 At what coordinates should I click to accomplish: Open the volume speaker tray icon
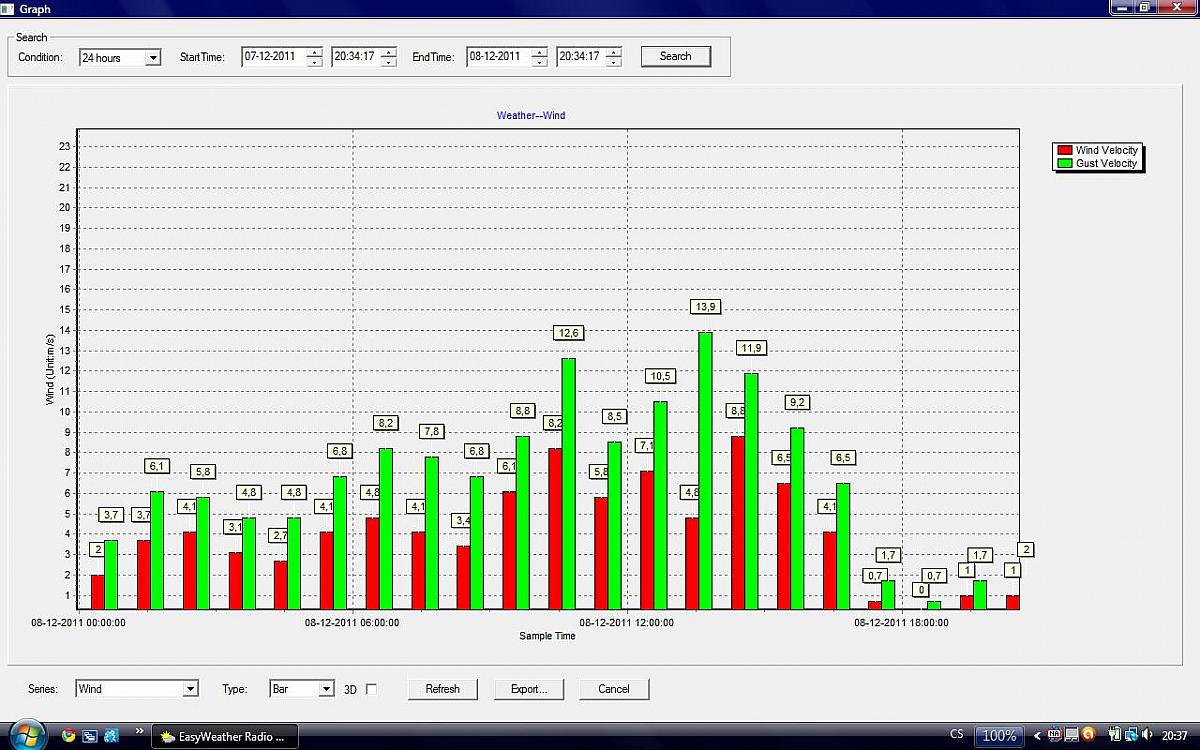(x=1147, y=735)
